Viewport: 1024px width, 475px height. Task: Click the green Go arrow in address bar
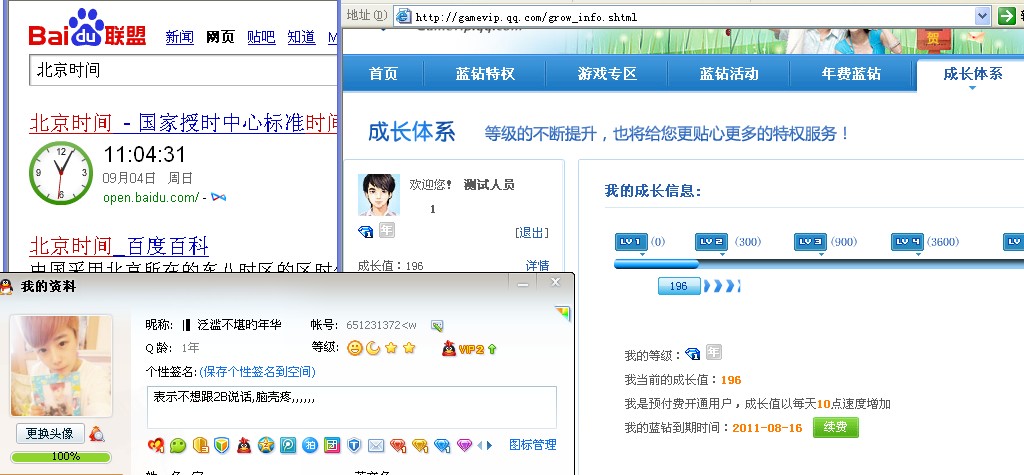(x=1006, y=16)
